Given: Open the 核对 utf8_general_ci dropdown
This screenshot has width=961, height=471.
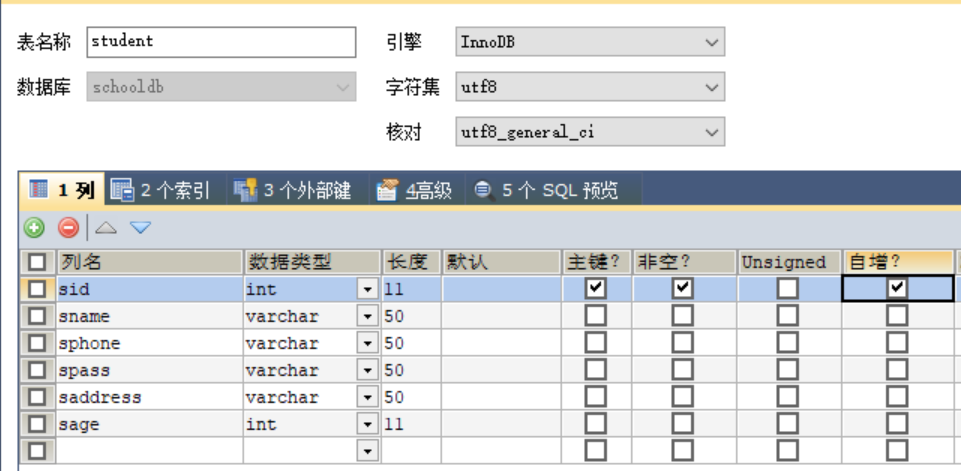Looking at the screenshot, I should [x=590, y=131].
